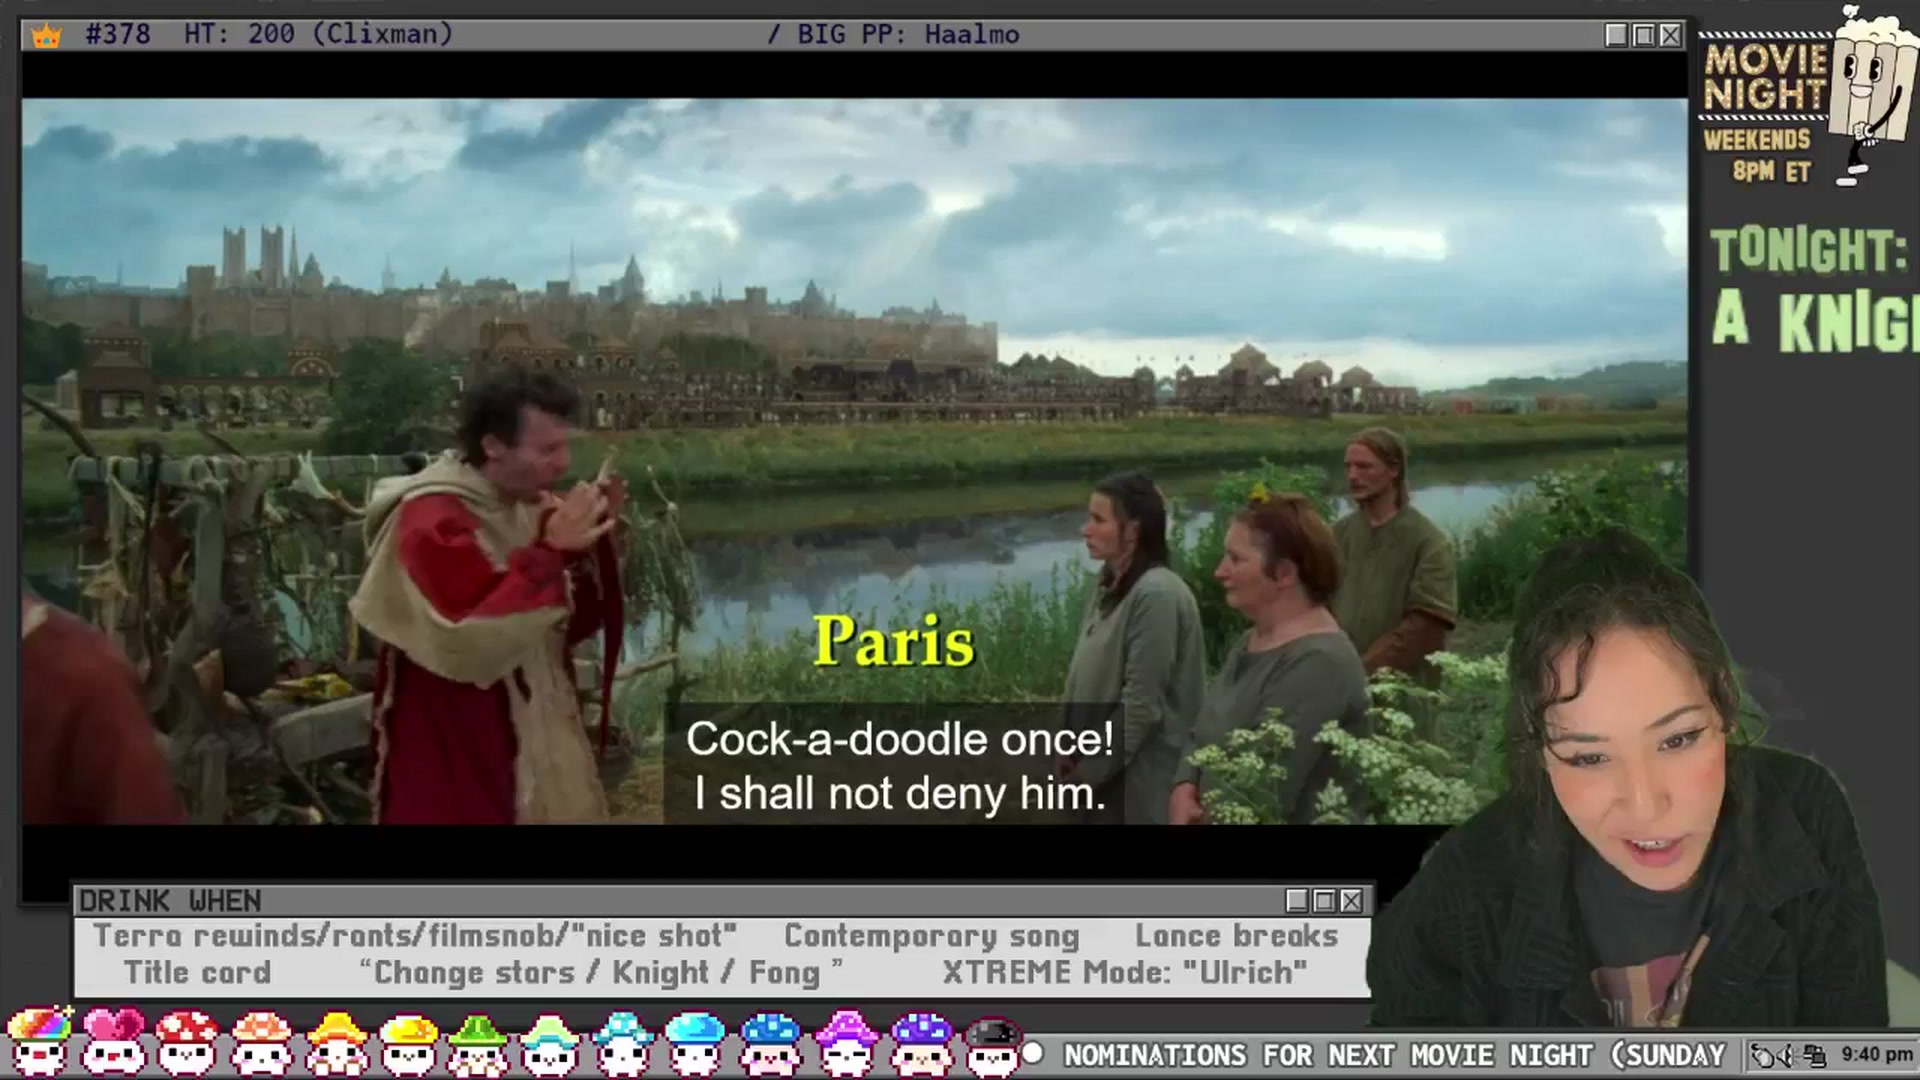
Task: Click the 'Cock-a-doodle once!' subtitle caption
Action: coord(899,740)
